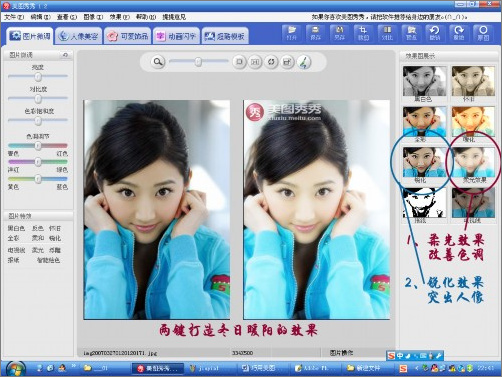Select the crop tool icon
The image size is (502, 377).
(363, 33)
